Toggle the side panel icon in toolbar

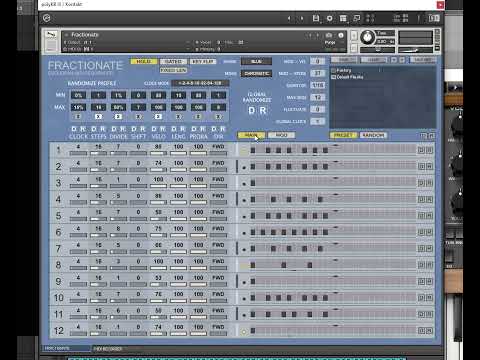pyautogui.click(x=434, y=18)
